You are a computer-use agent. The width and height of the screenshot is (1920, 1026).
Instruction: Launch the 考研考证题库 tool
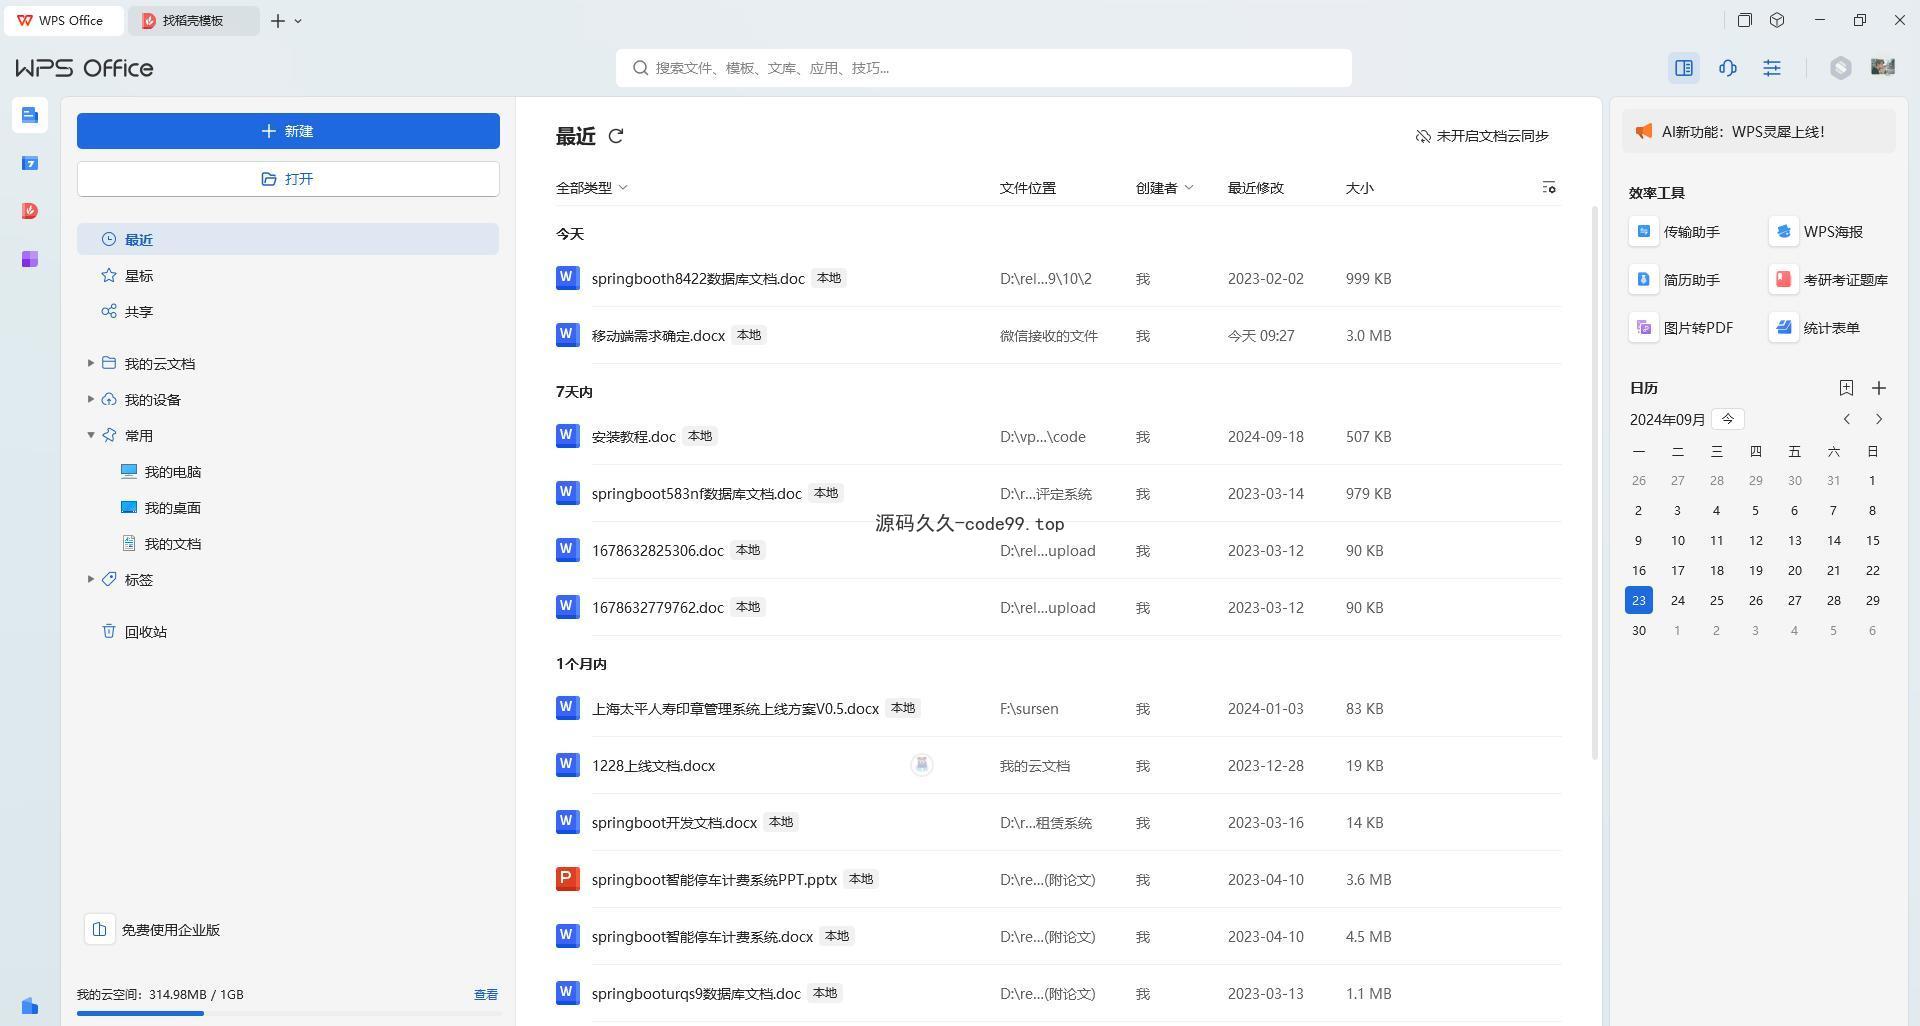(1829, 280)
